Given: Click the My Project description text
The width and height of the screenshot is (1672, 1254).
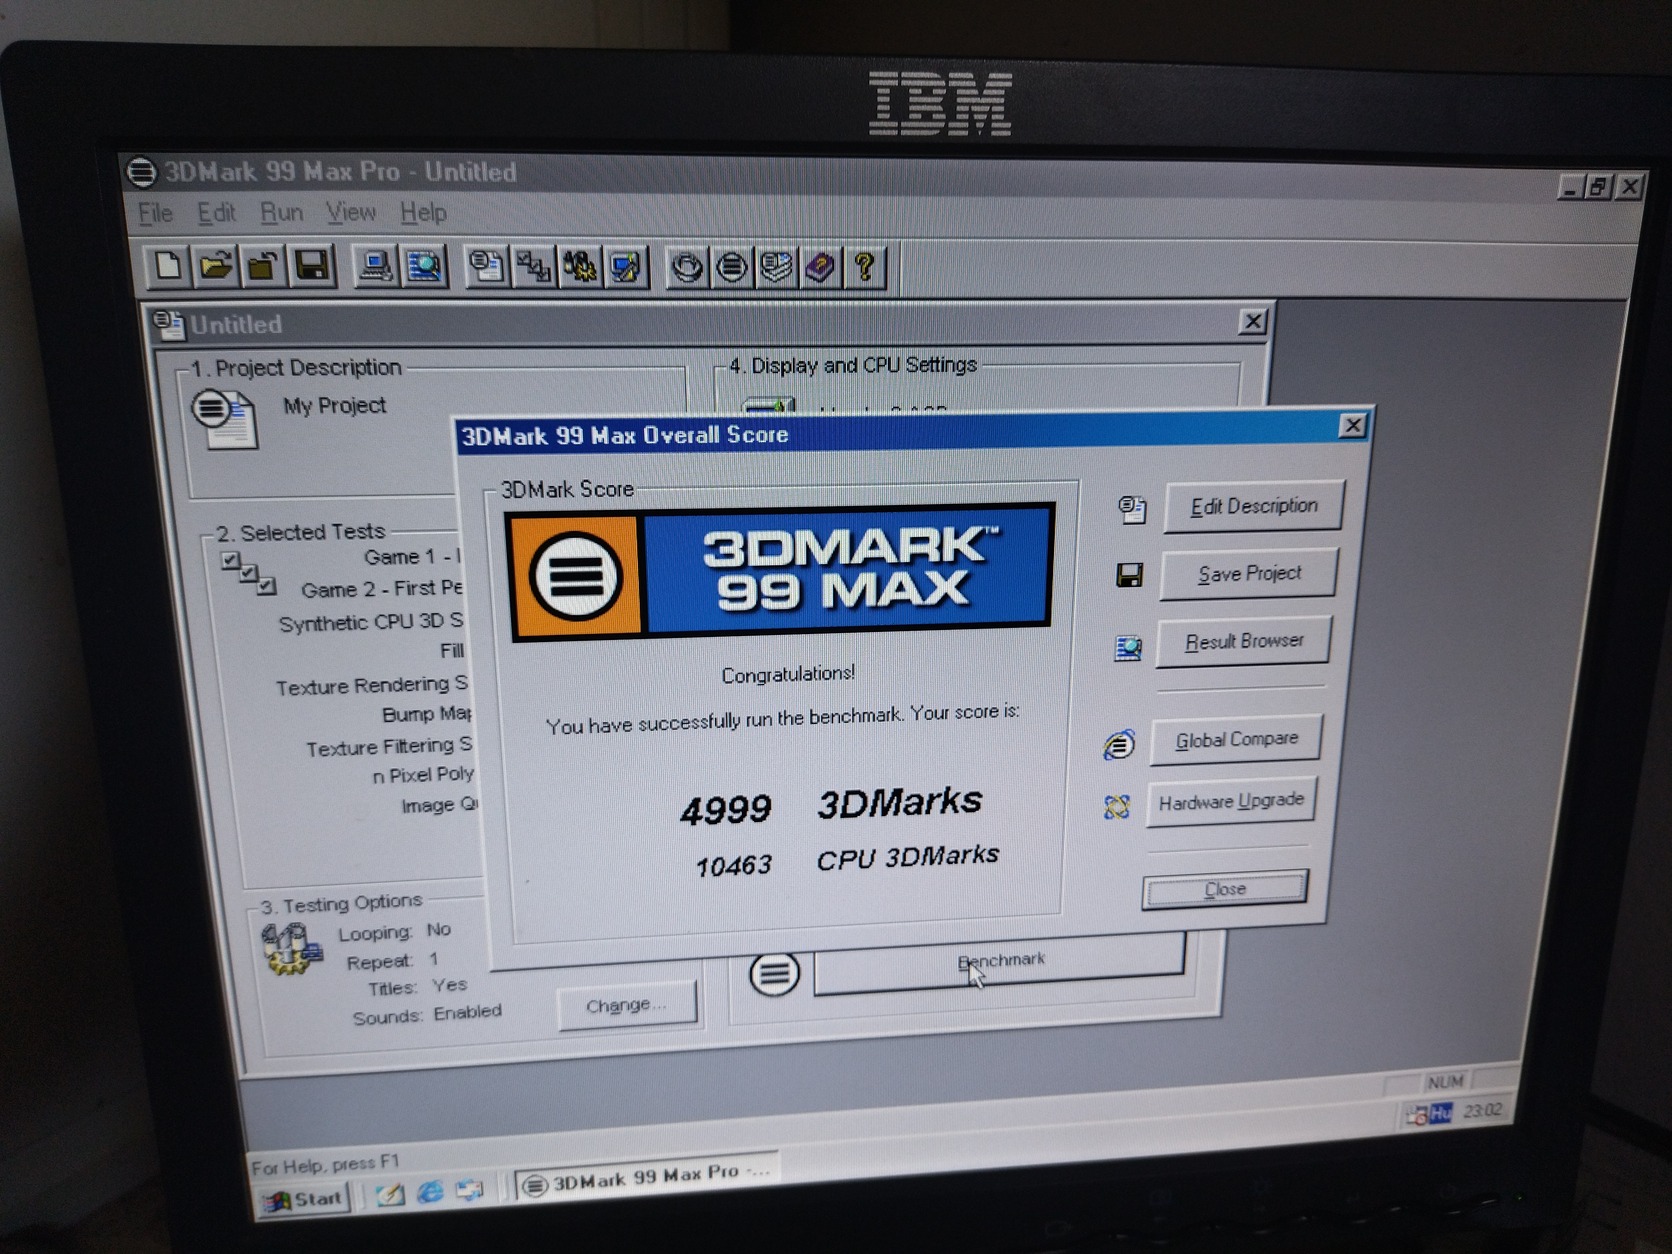Looking at the screenshot, I should tap(334, 405).
